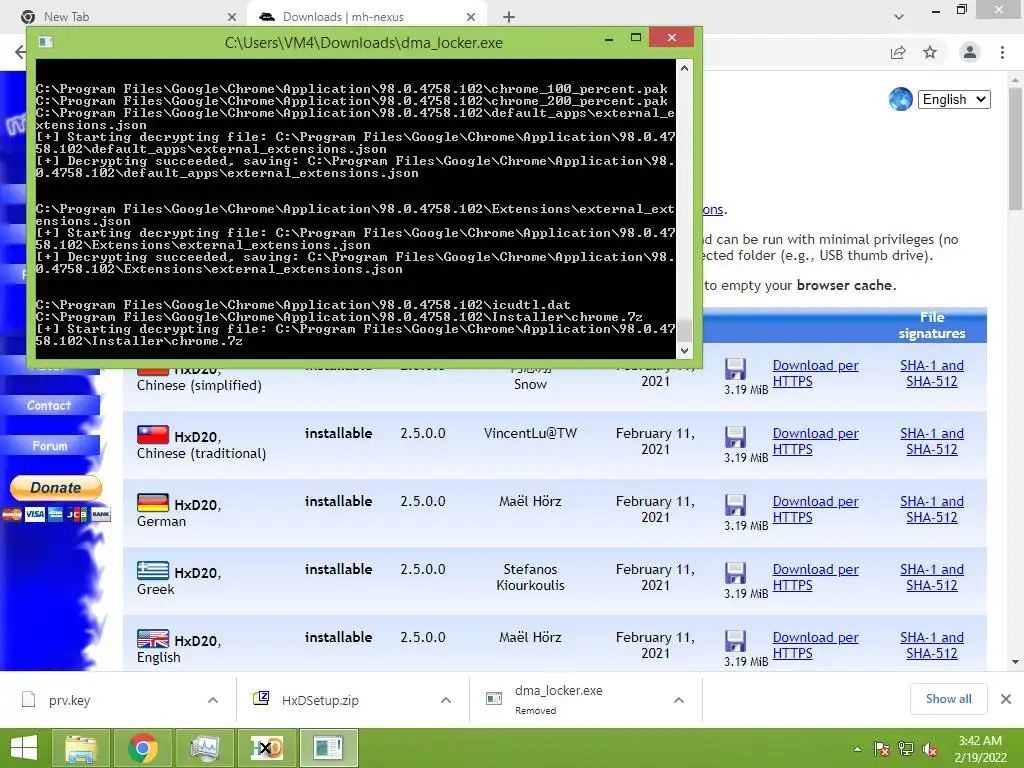Open the Chrome profile avatar
Screen dimensions: 1024x768
tap(970, 52)
